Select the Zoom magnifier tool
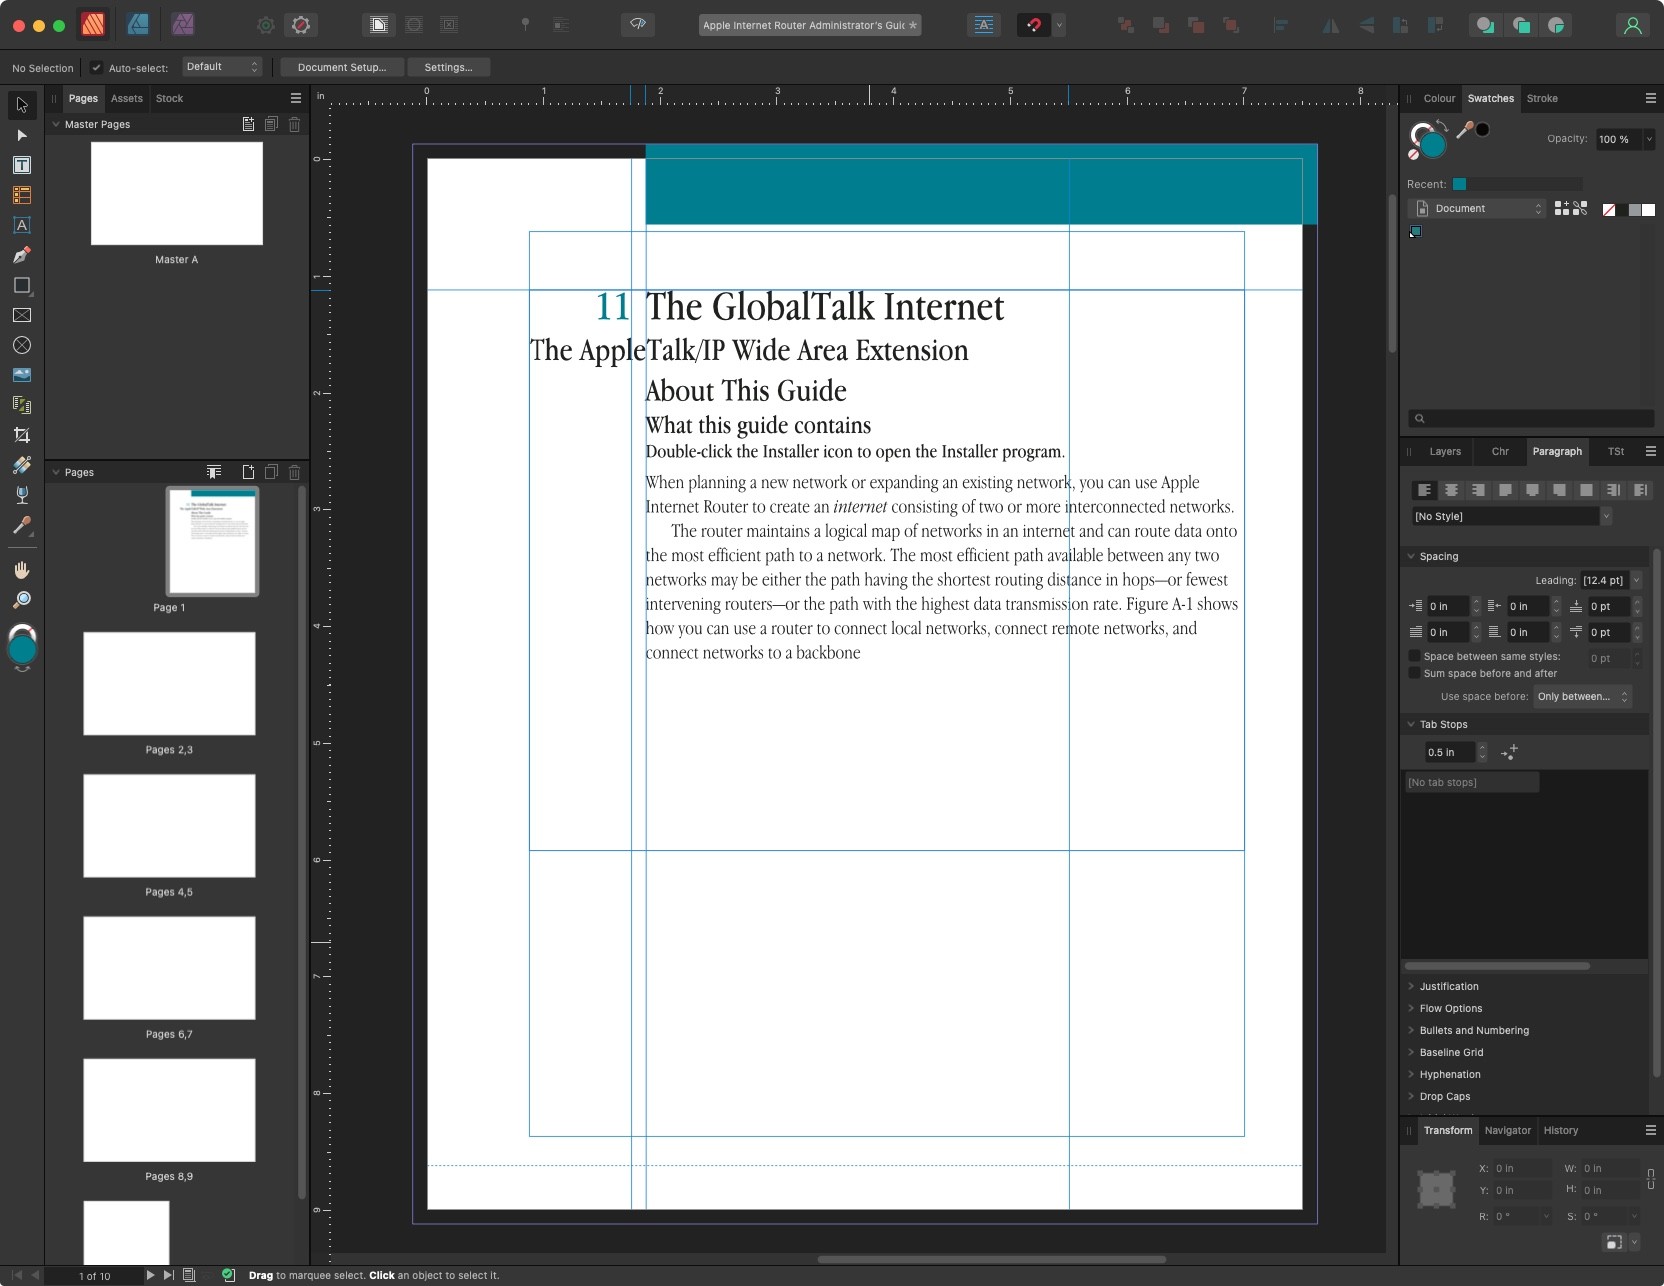Image resolution: width=1664 pixels, height=1286 pixels. click(22, 600)
